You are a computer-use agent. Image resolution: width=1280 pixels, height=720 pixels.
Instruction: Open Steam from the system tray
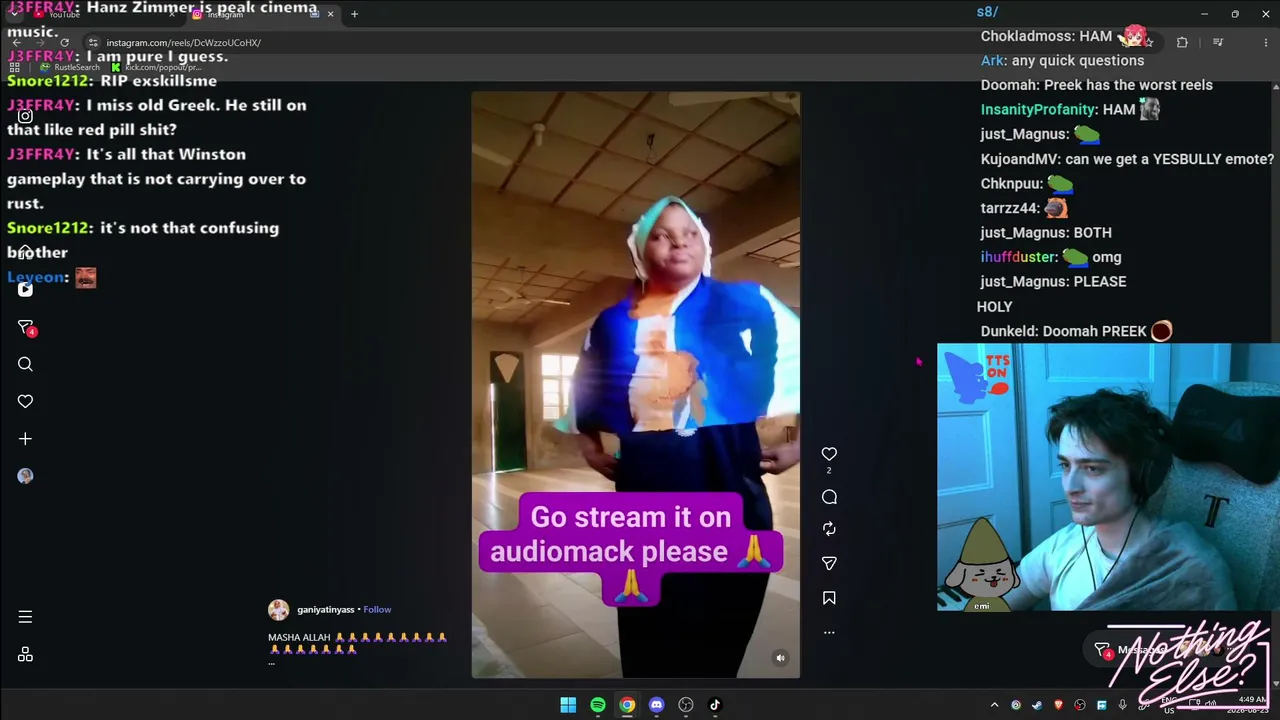pyautogui.click(x=1037, y=705)
